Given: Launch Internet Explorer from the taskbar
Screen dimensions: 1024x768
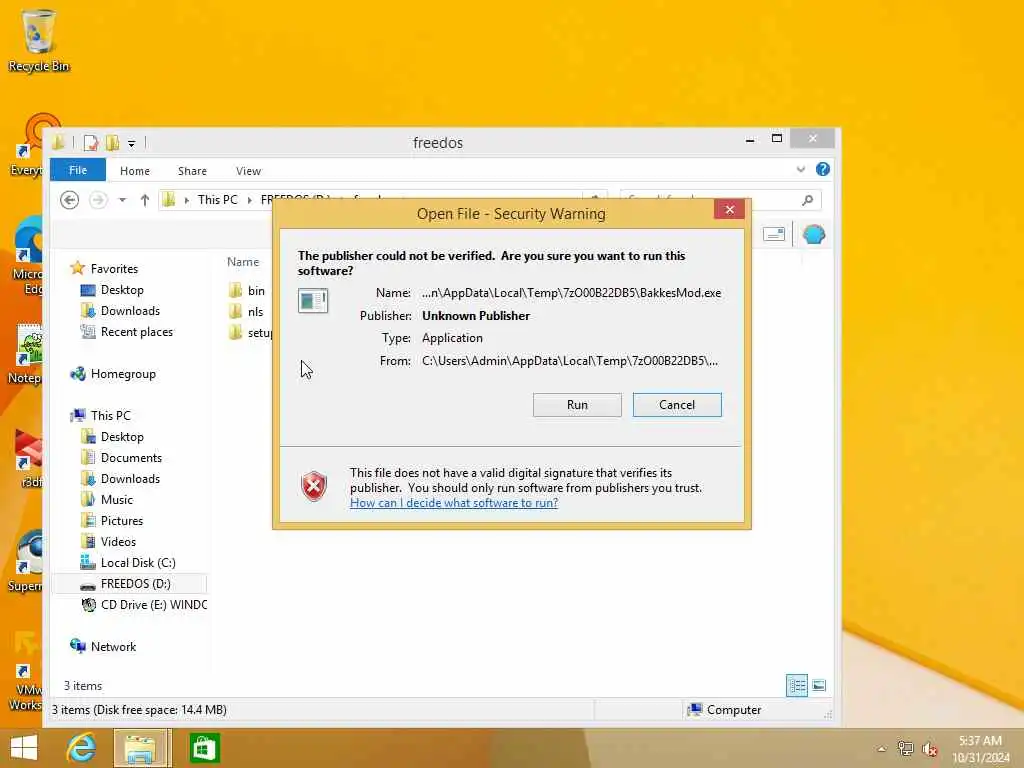Looking at the screenshot, I should [81, 748].
